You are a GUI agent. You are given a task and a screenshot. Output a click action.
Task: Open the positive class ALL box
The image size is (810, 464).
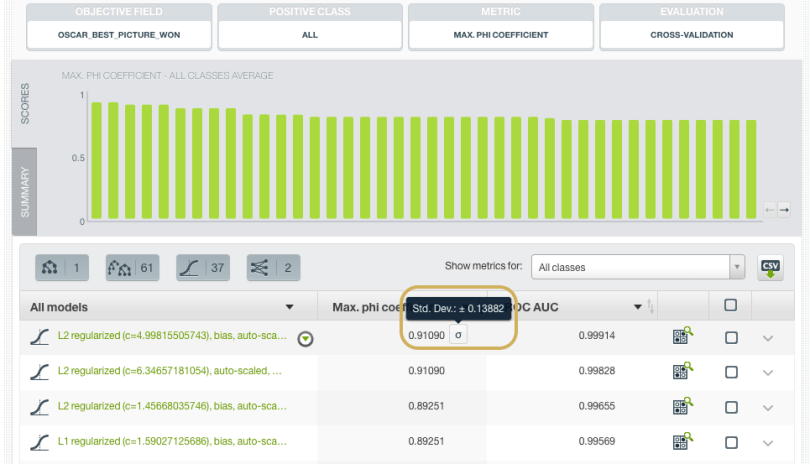tap(310, 35)
